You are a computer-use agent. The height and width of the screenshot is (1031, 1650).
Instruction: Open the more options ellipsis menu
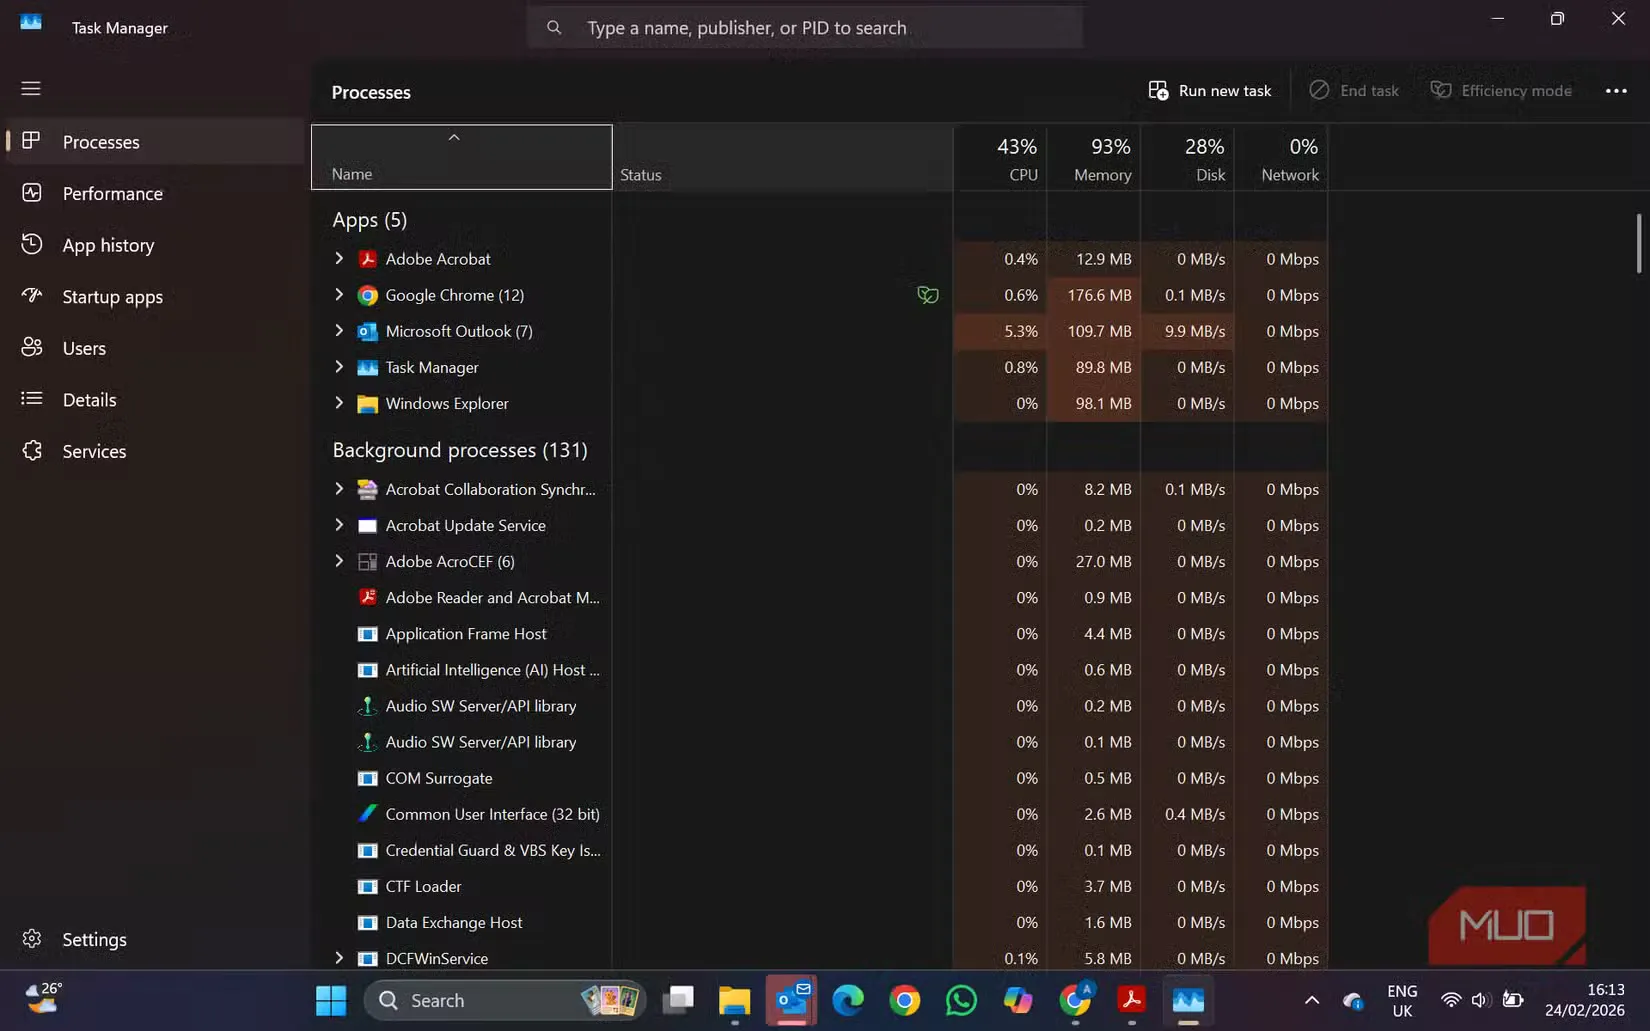click(x=1614, y=90)
